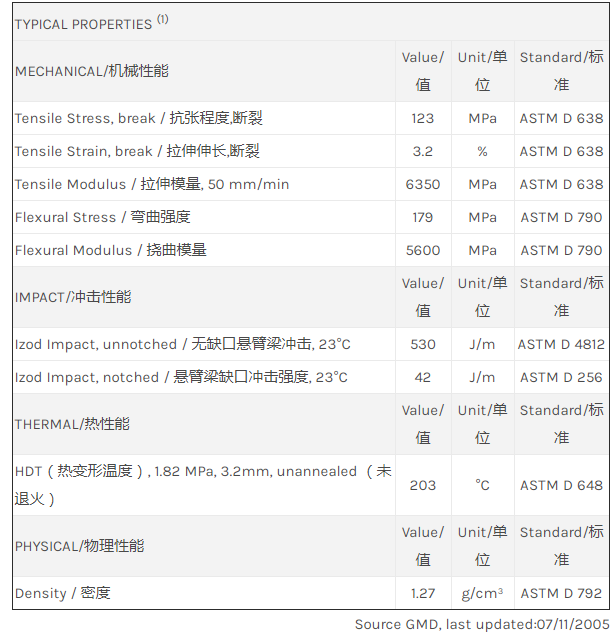Click the g/cm³ unit cell for Density

(x=482, y=593)
